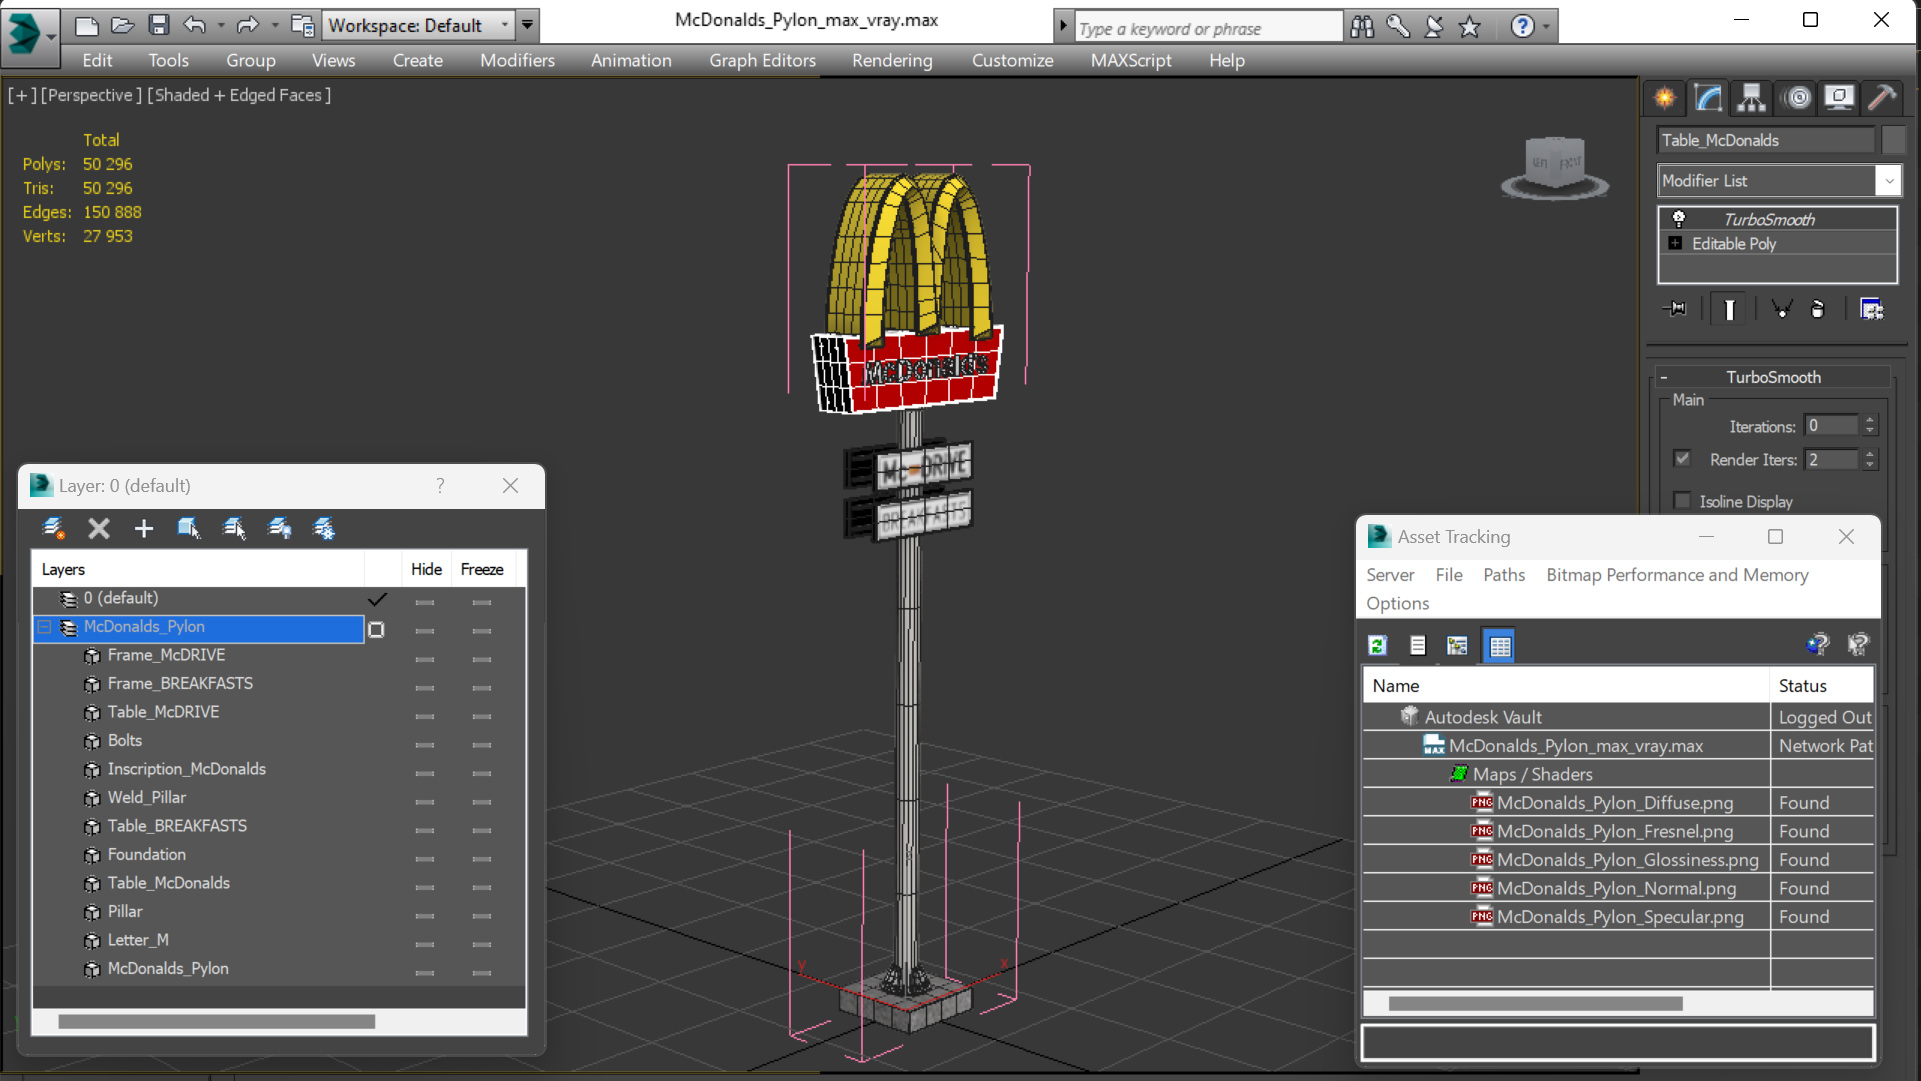Click Configure Modifier Sets icon

coord(1871,309)
